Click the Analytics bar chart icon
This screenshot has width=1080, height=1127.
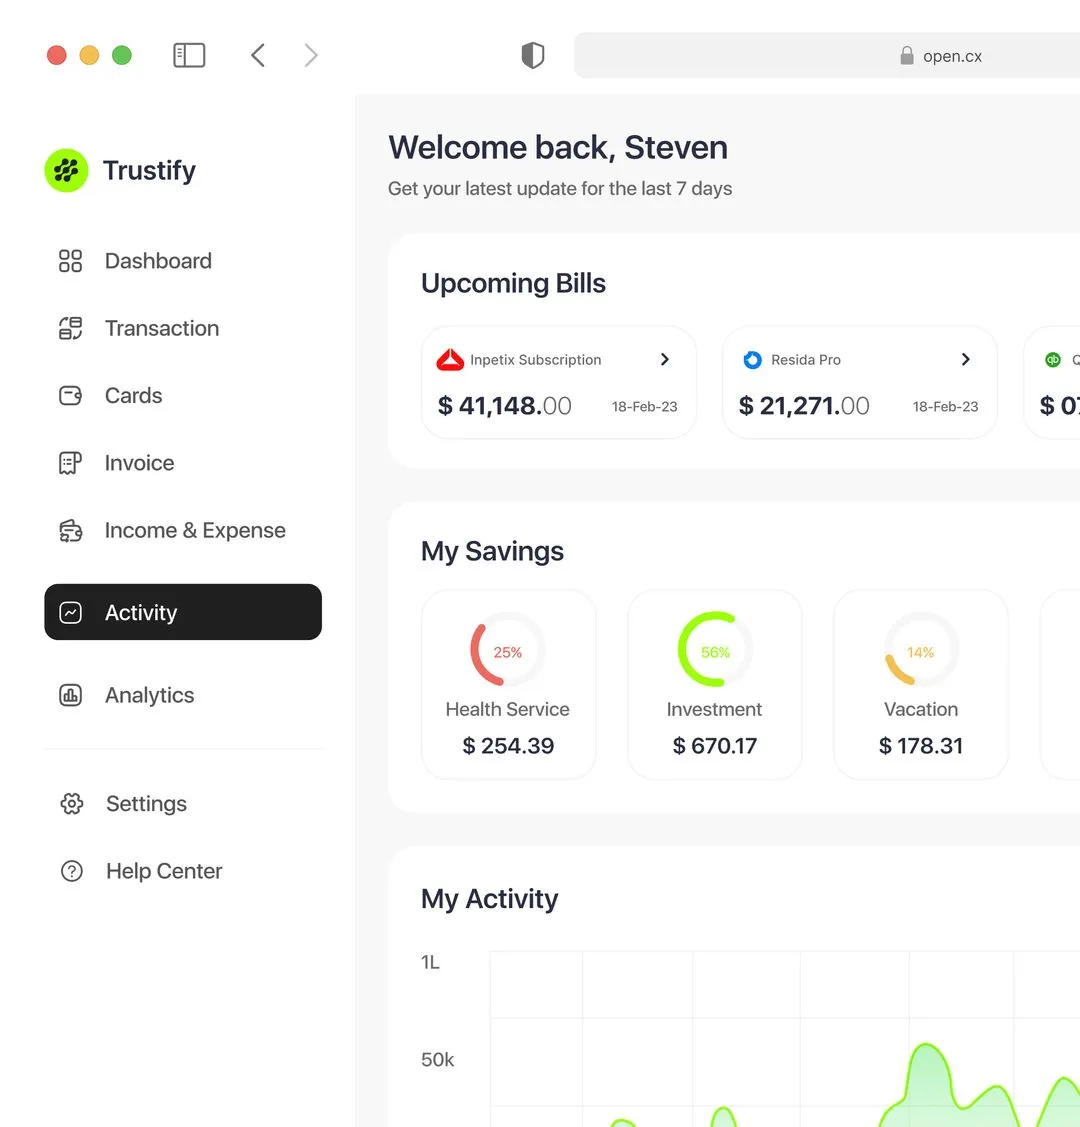click(x=70, y=695)
